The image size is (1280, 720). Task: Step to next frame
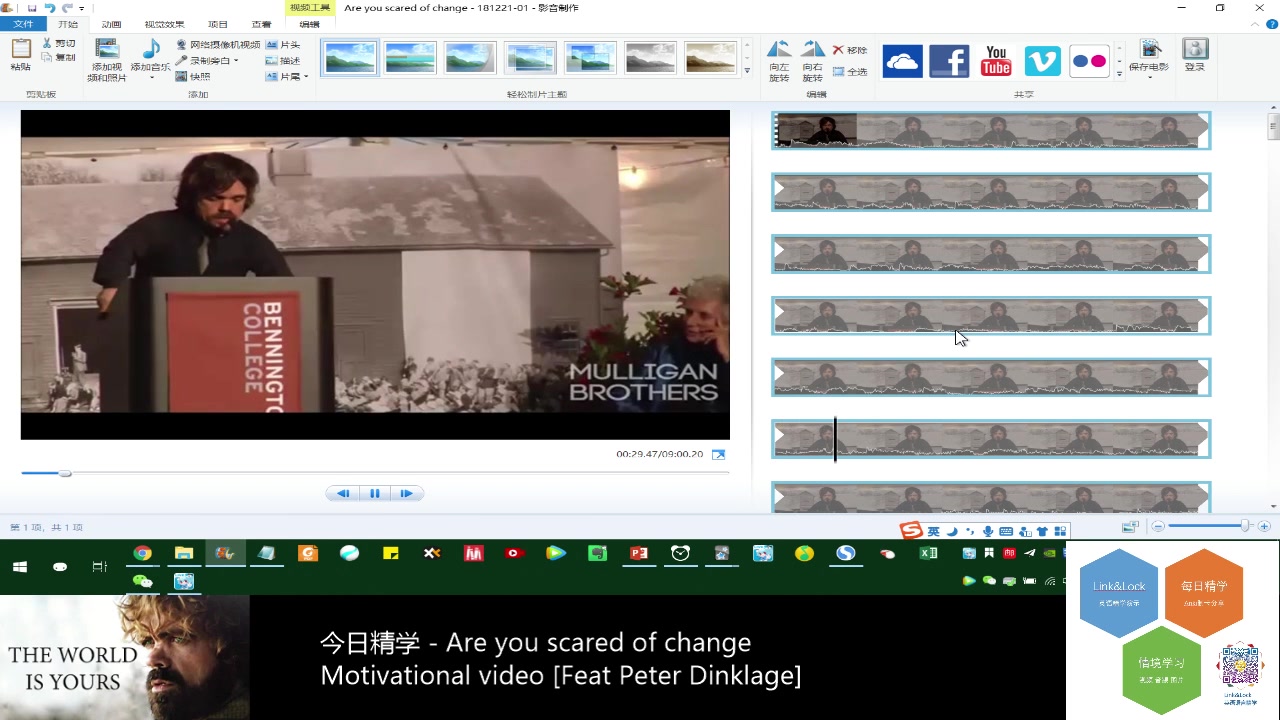[407, 493]
